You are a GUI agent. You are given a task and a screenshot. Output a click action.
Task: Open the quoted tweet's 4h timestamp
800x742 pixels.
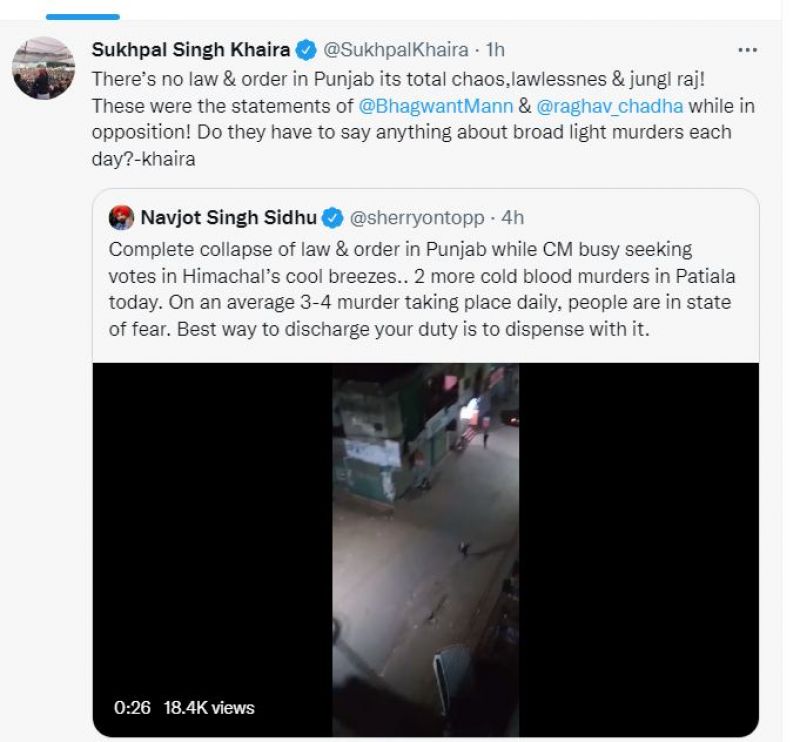click(x=512, y=218)
